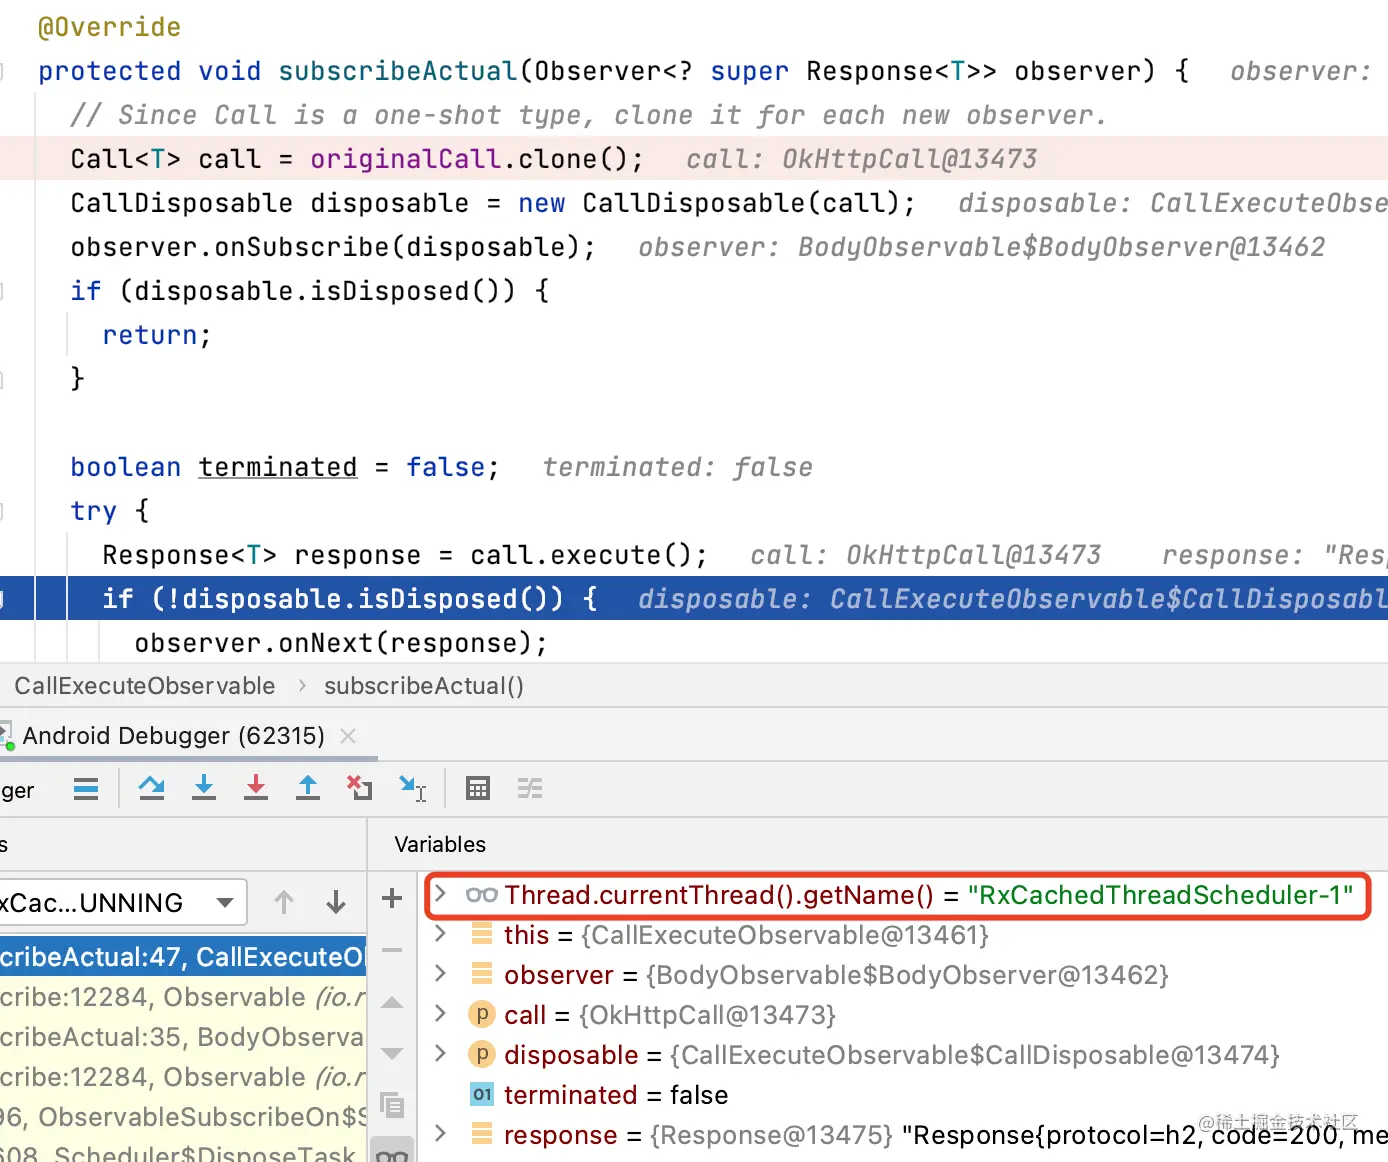The image size is (1388, 1162).
Task: Click the Step Out debugger icon
Action: [308, 789]
